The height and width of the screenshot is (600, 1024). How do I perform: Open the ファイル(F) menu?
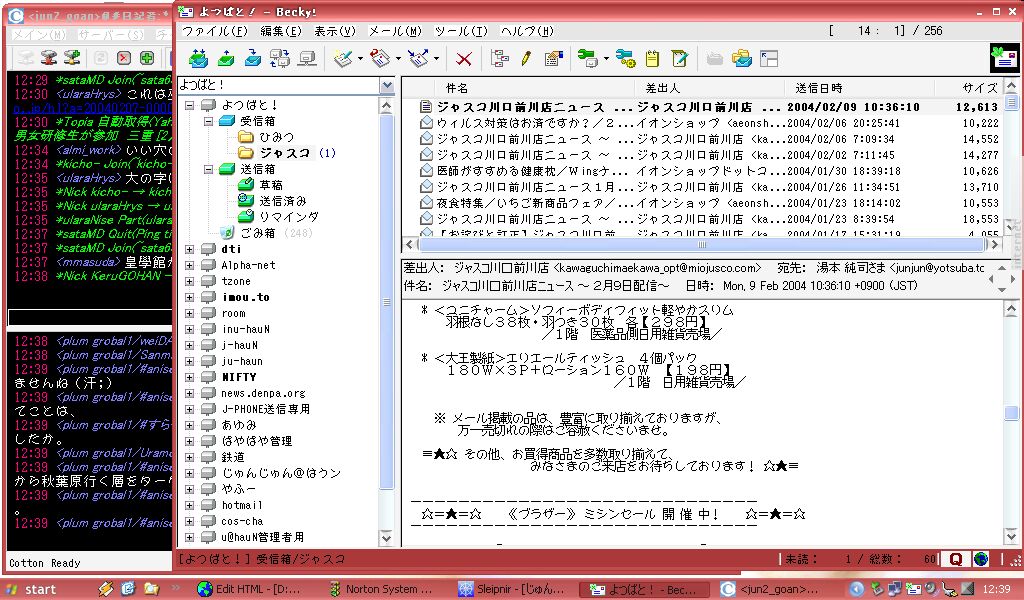coord(215,31)
